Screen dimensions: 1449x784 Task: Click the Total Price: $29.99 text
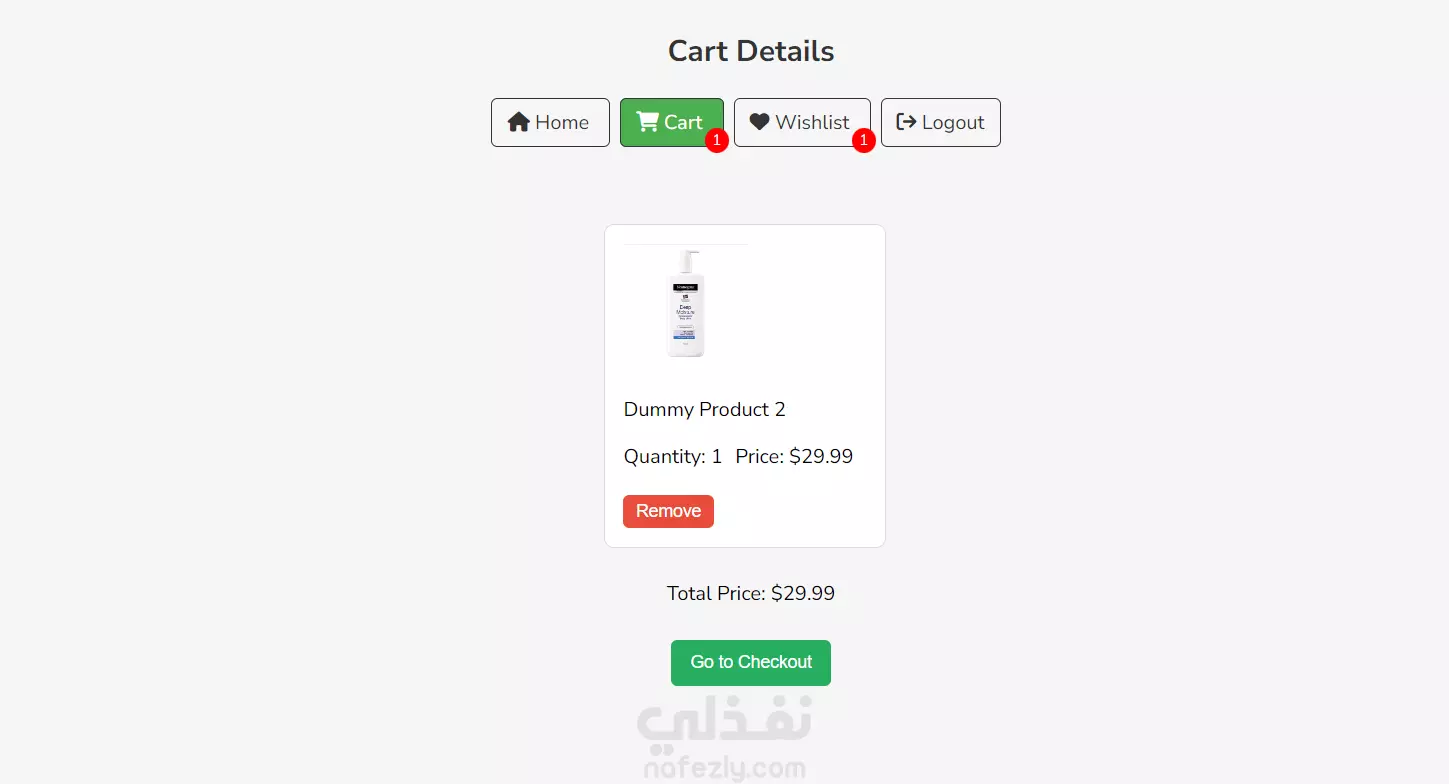click(x=751, y=593)
